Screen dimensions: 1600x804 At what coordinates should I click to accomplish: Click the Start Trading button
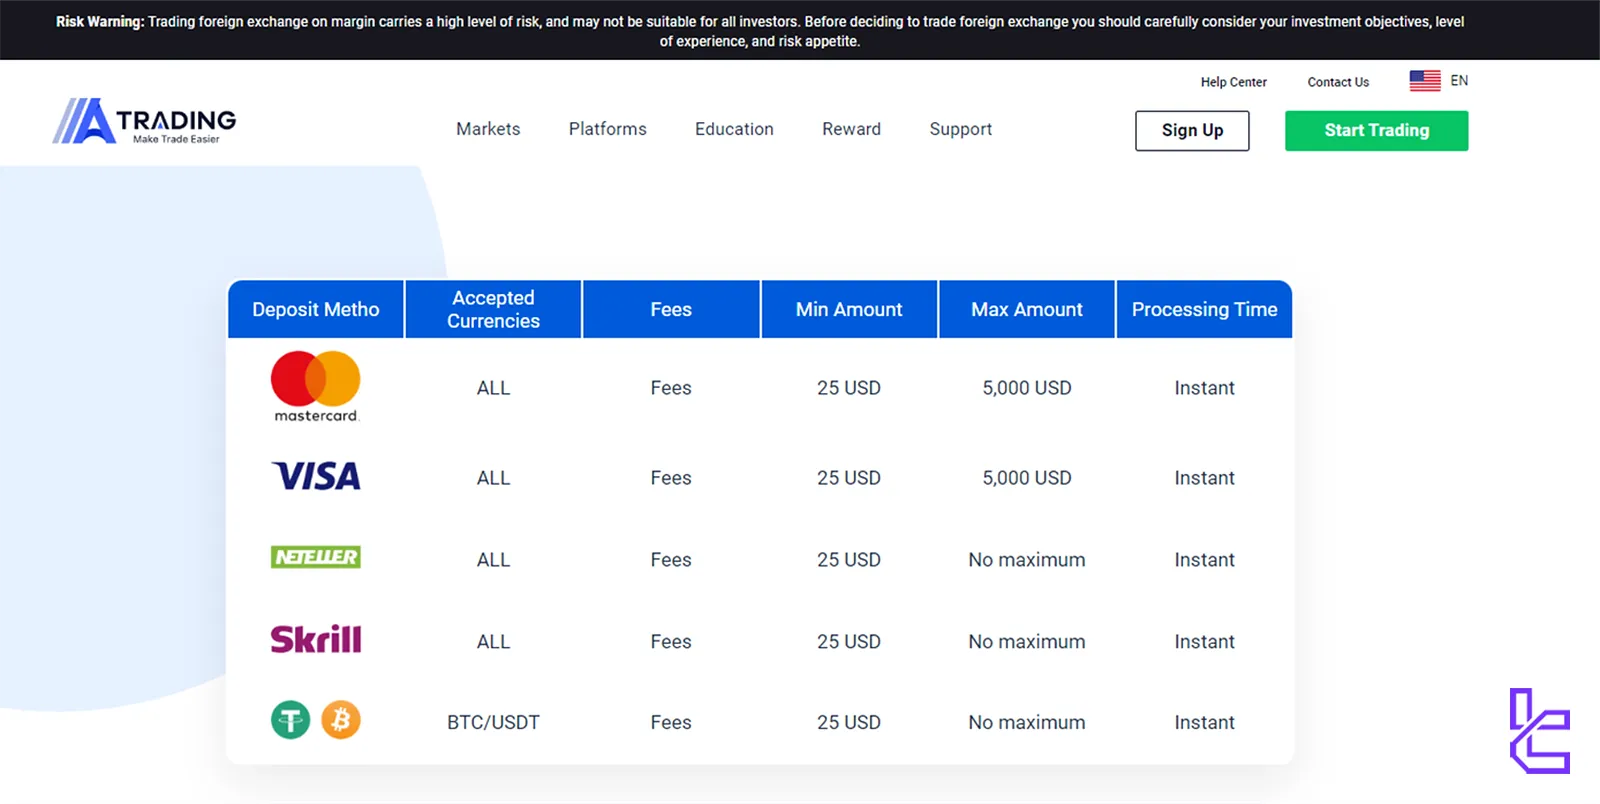click(x=1376, y=130)
